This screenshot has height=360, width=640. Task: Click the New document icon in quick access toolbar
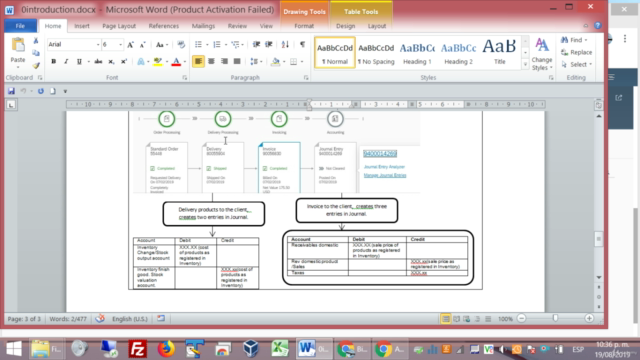[53, 91]
